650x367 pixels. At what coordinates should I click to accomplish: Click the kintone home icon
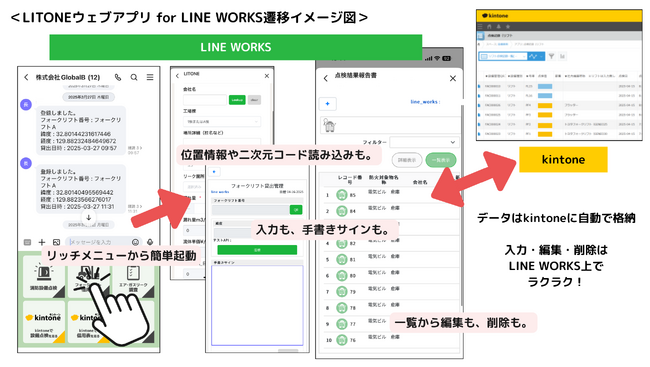[x=490, y=27]
